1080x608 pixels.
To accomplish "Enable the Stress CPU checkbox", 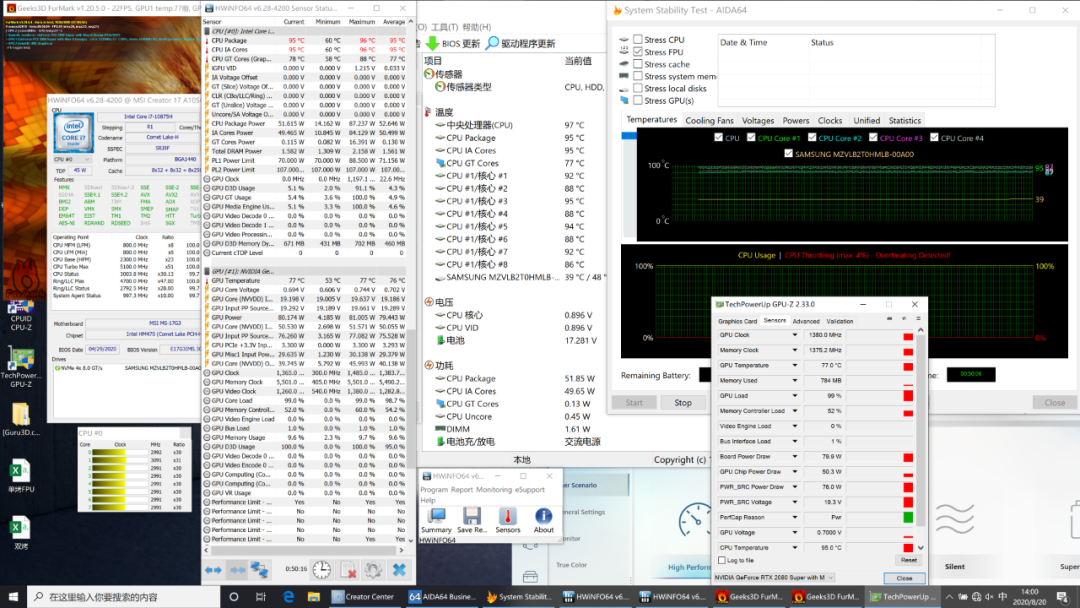I will [x=637, y=40].
